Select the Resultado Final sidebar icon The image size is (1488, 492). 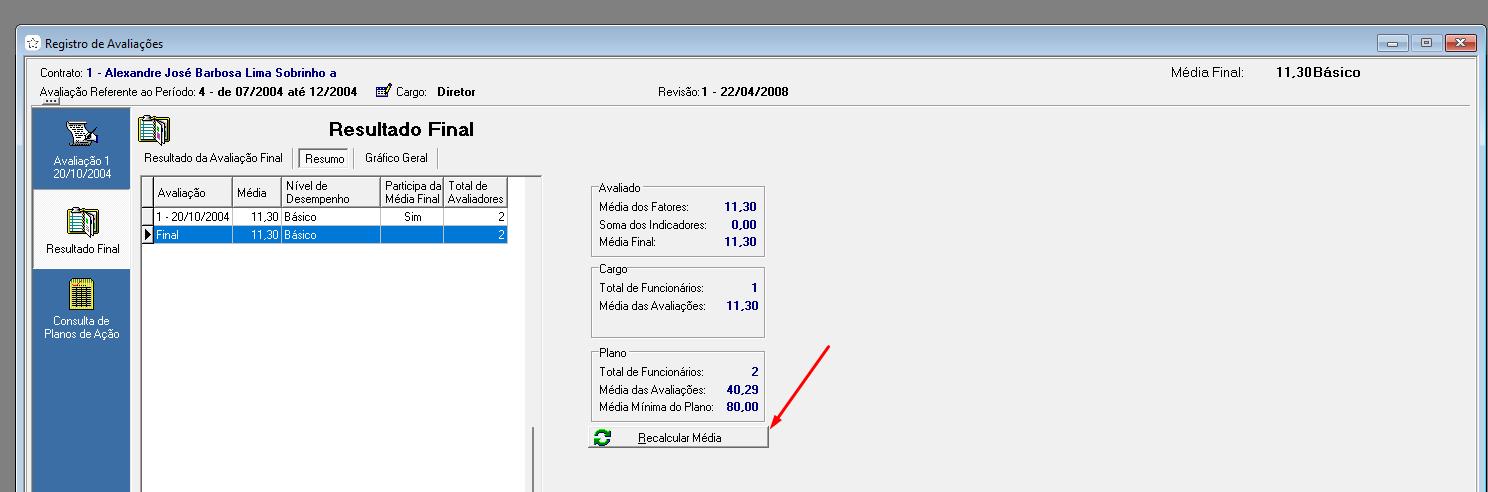(x=81, y=222)
